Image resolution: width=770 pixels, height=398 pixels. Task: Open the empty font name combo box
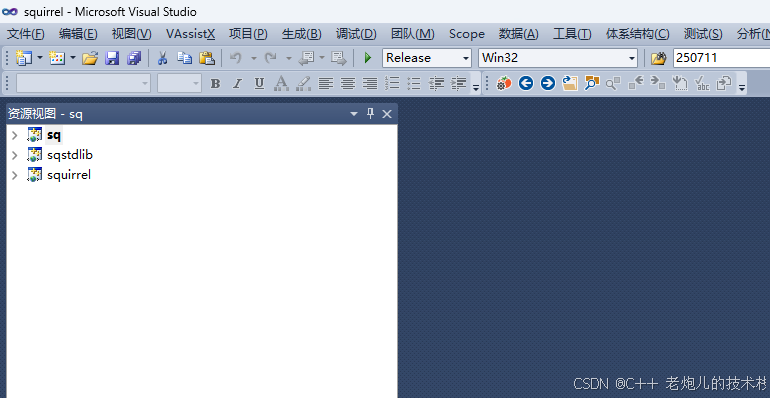click(83, 83)
